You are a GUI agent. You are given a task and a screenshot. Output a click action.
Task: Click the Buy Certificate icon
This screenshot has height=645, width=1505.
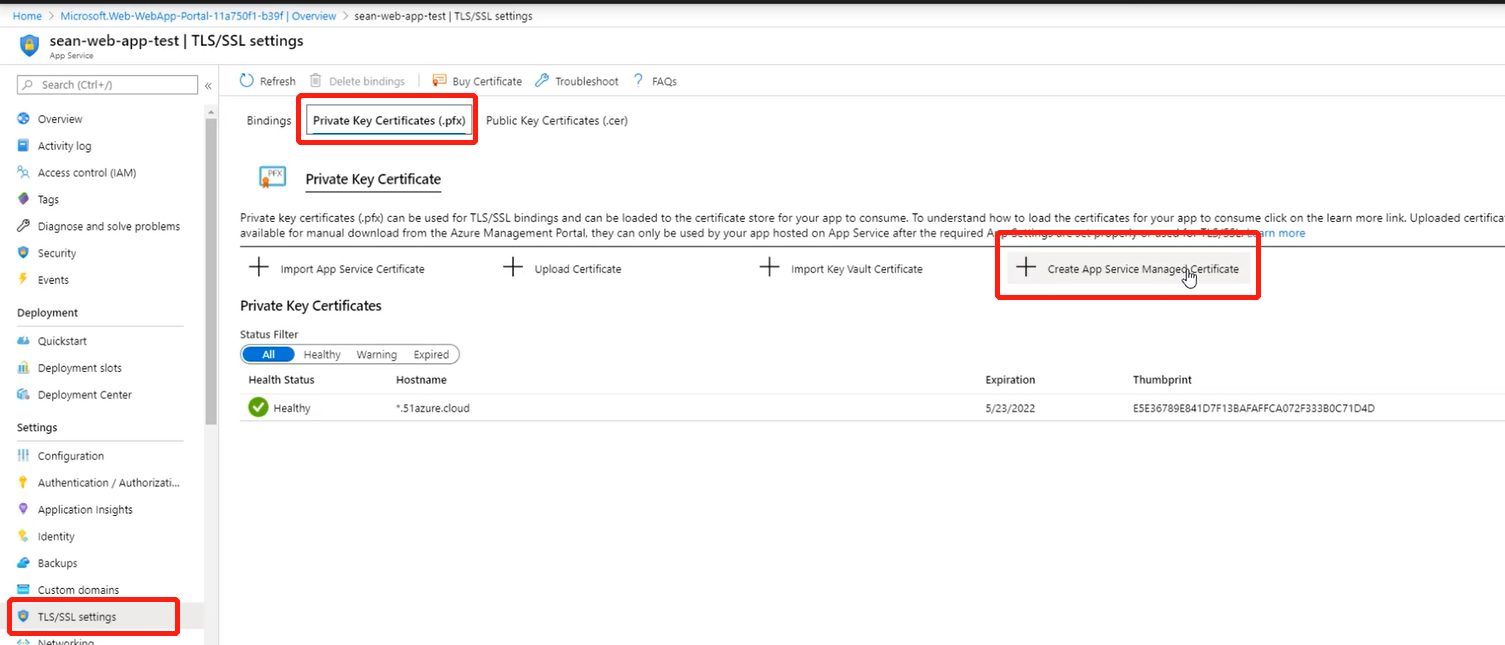point(439,81)
